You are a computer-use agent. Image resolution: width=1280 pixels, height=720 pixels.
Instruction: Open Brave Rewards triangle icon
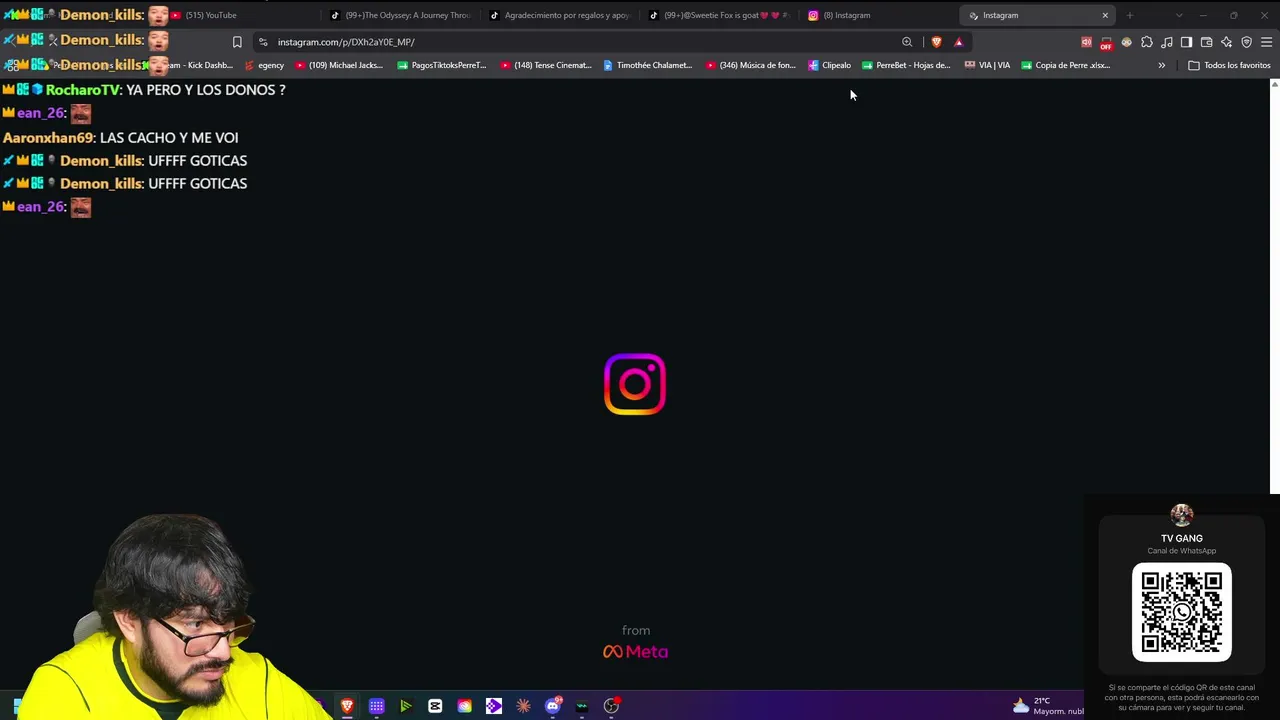click(958, 42)
